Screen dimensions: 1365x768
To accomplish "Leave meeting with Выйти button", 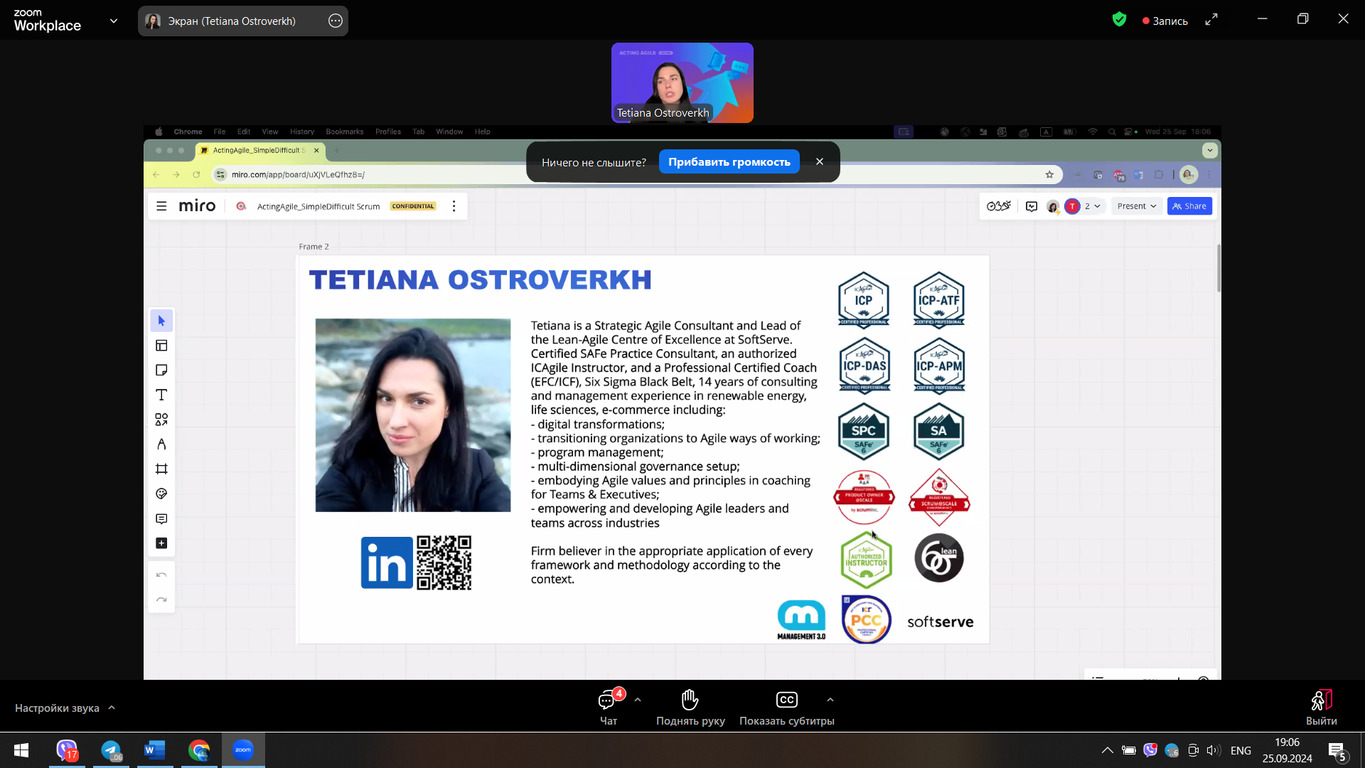I will click(x=1321, y=706).
